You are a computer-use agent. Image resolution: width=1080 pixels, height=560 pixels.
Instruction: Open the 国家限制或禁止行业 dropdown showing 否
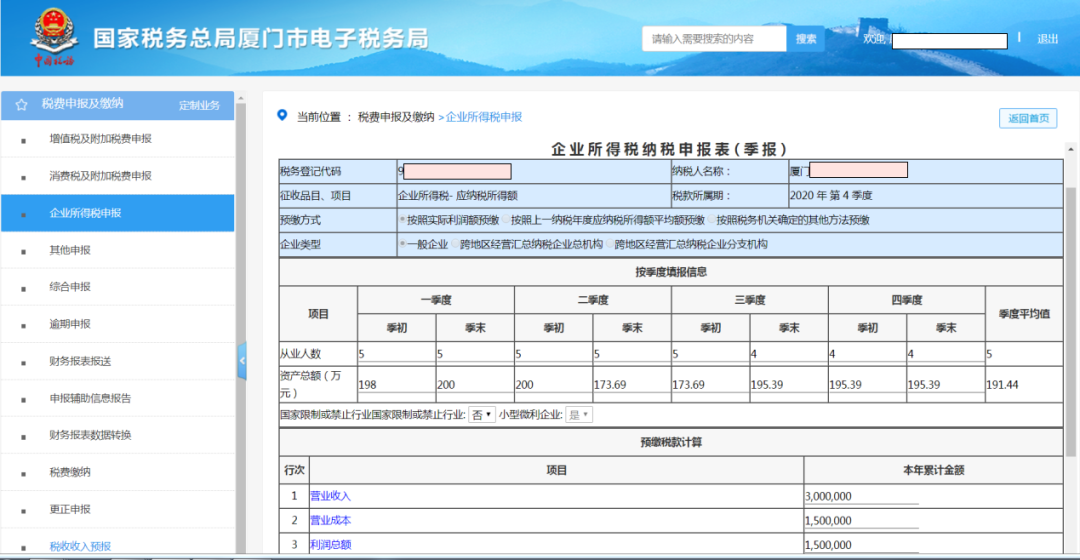[481, 415]
